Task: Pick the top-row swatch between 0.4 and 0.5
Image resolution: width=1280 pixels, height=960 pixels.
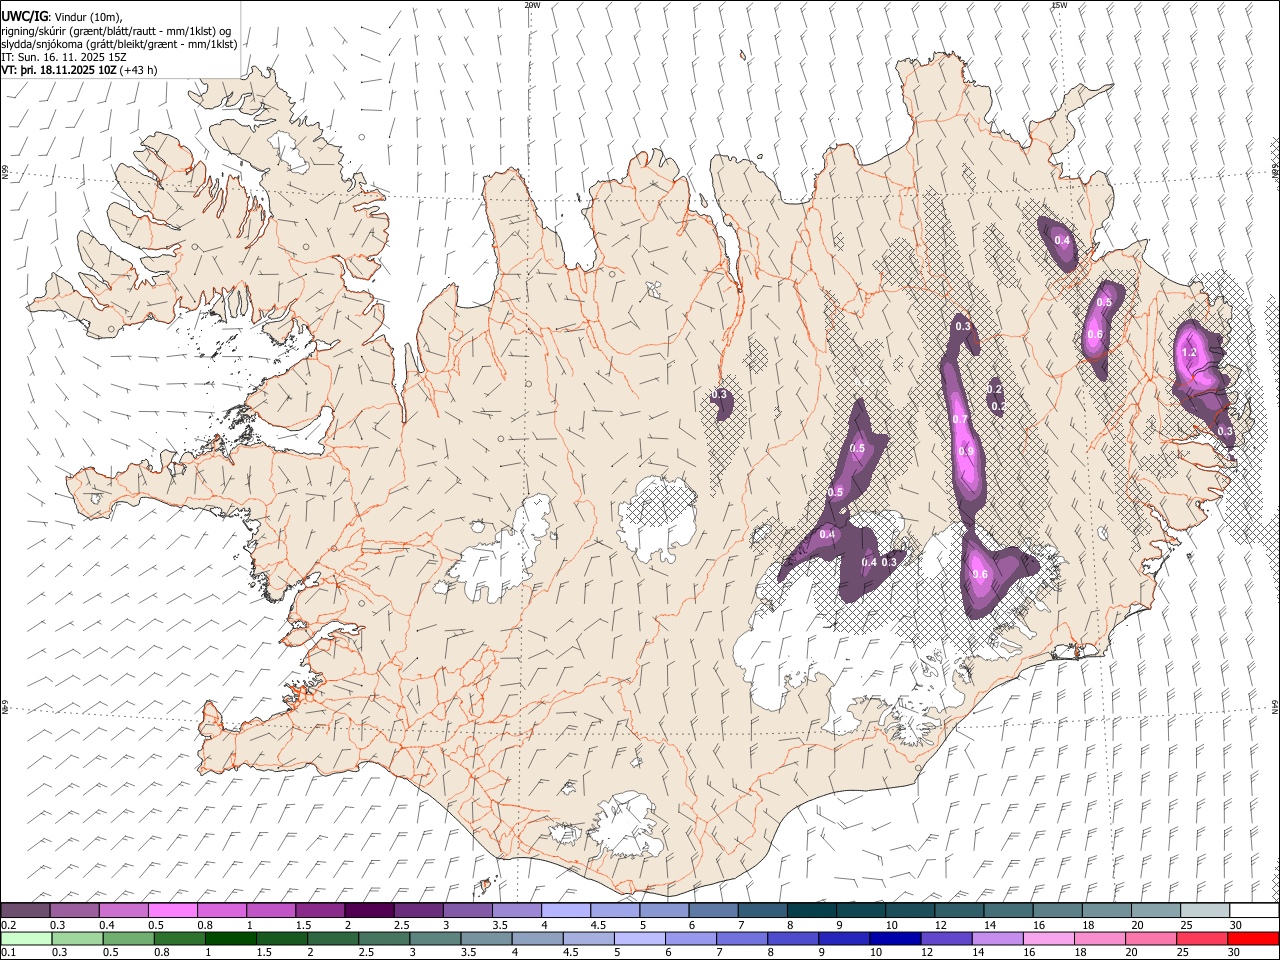Action: pos(124,911)
